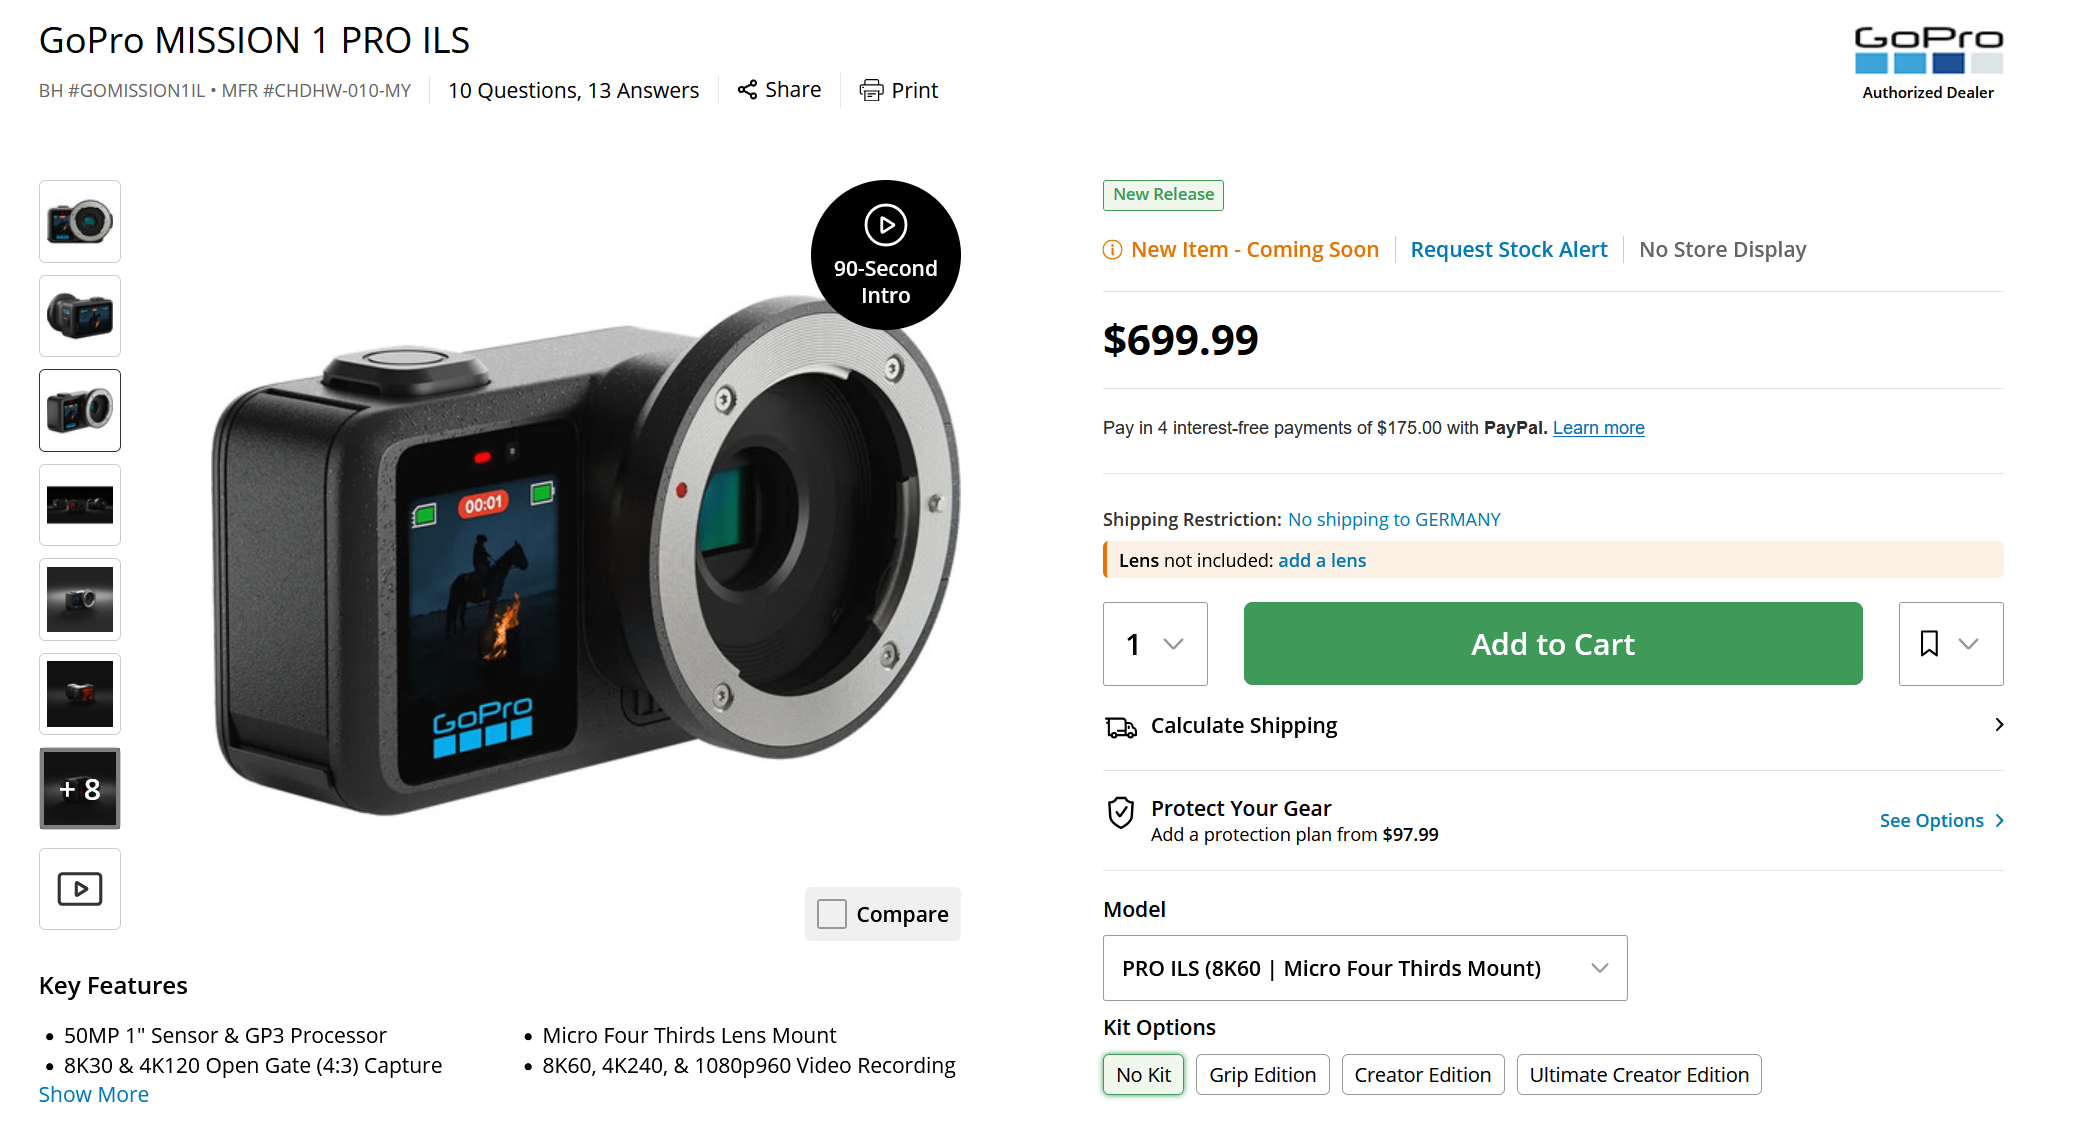The width and height of the screenshot is (2075, 1124).
Task: Click the GoPro Authorized Dealer logo
Action: point(1928,63)
